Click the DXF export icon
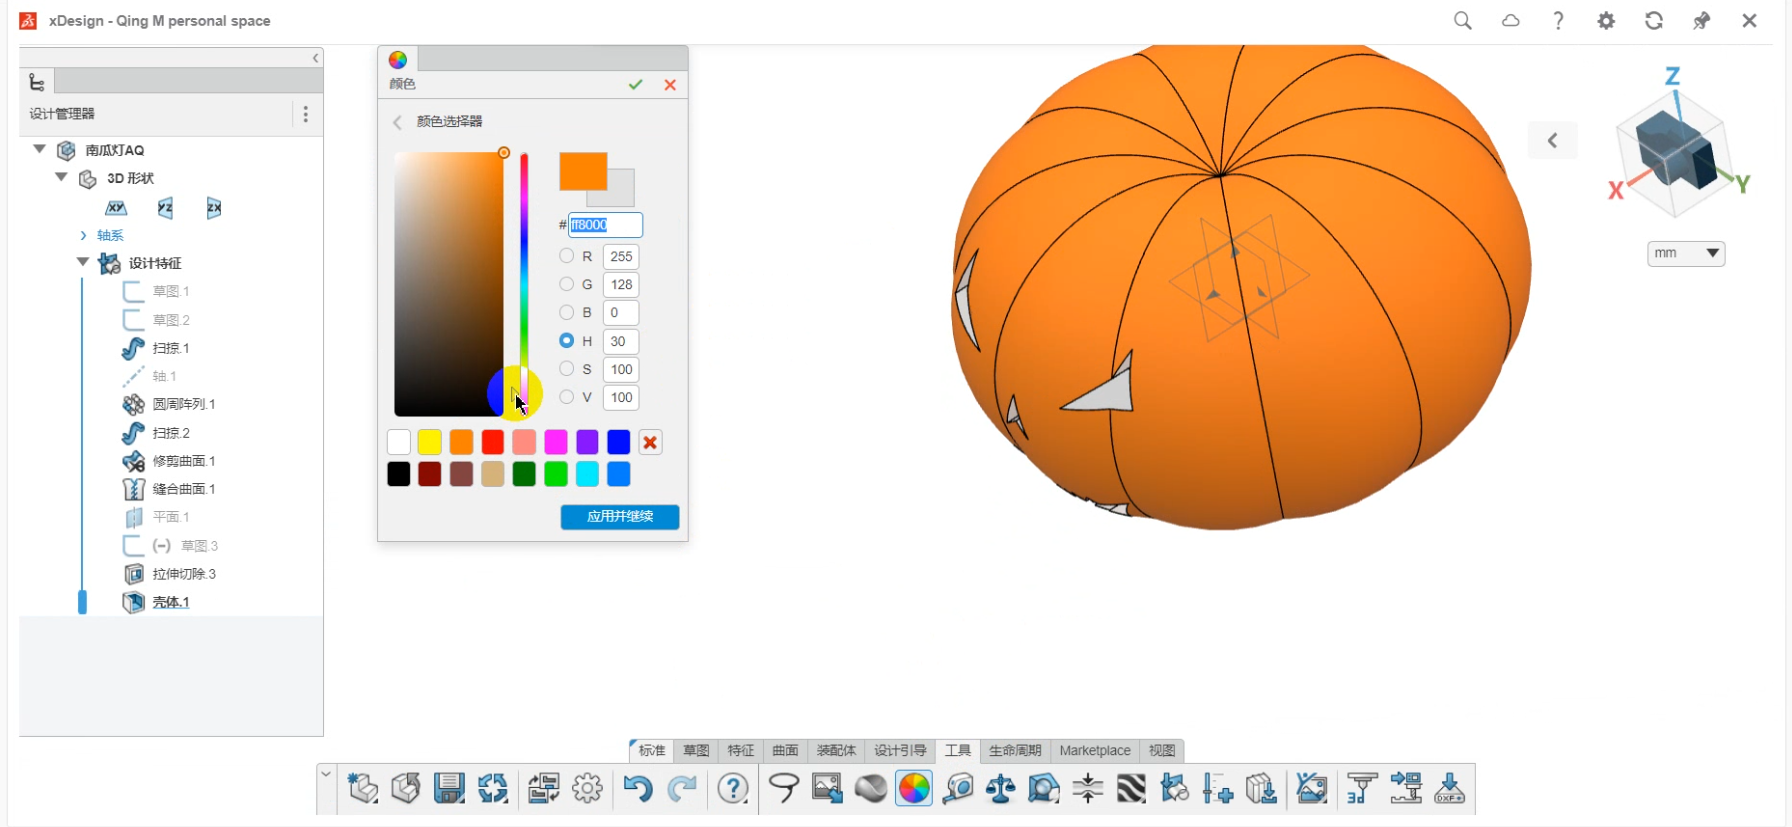 coord(1449,789)
